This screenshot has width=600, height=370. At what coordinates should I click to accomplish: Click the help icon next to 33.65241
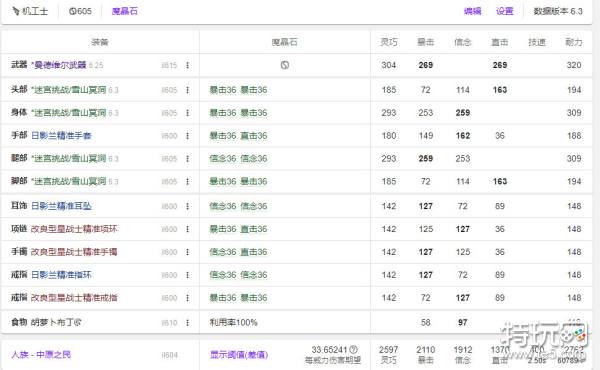(354, 350)
